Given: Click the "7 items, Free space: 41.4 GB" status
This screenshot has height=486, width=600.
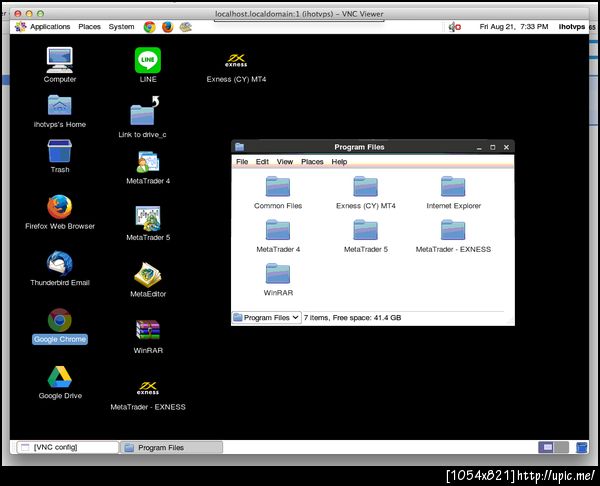Looking at the screenshot, I should click(x=352, y=318).
